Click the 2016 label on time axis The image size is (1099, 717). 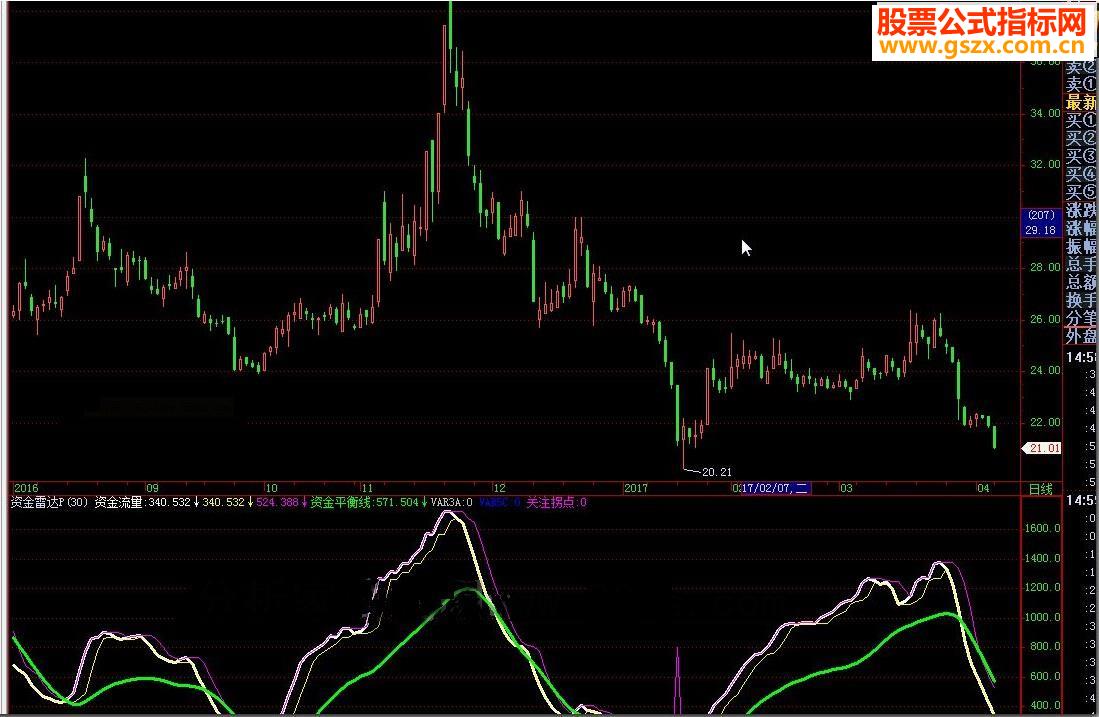pos(26,488)
